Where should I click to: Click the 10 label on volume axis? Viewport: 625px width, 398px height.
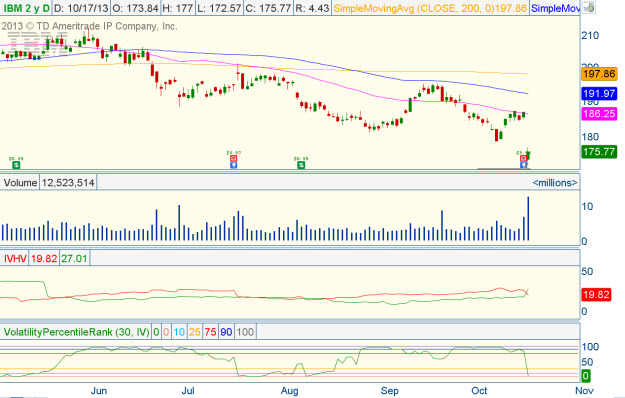pyautogui.click(x=588, y=206)
